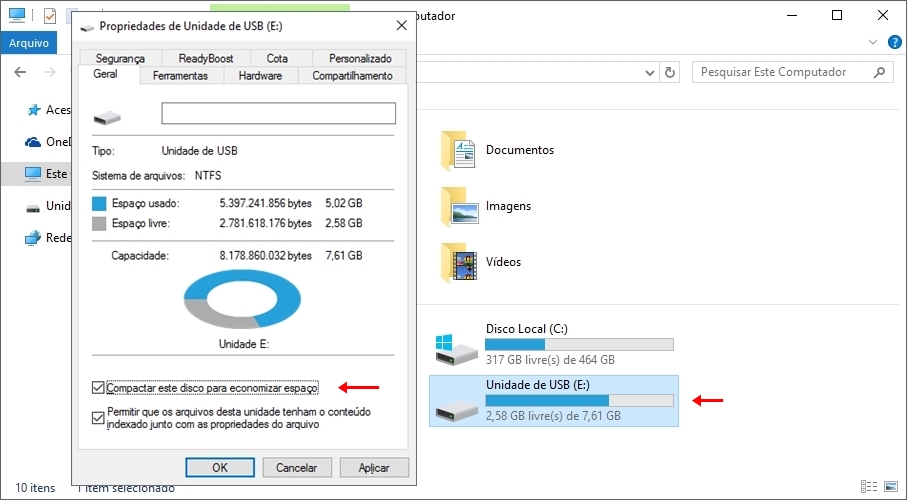Expand the ribbon using the chevron

coord(874,43)
